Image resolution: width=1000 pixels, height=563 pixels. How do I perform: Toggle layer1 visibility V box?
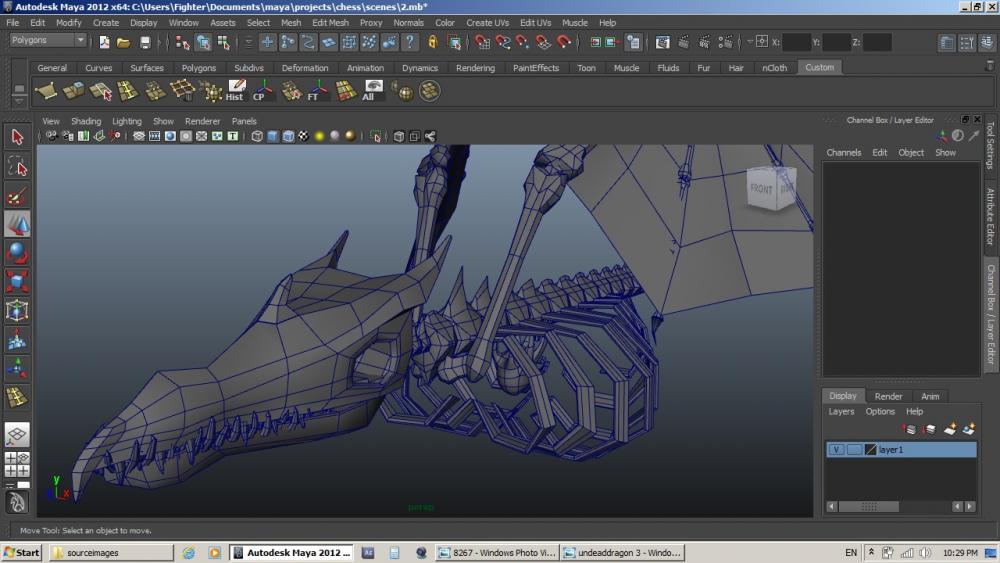click(x=836, y=450)
